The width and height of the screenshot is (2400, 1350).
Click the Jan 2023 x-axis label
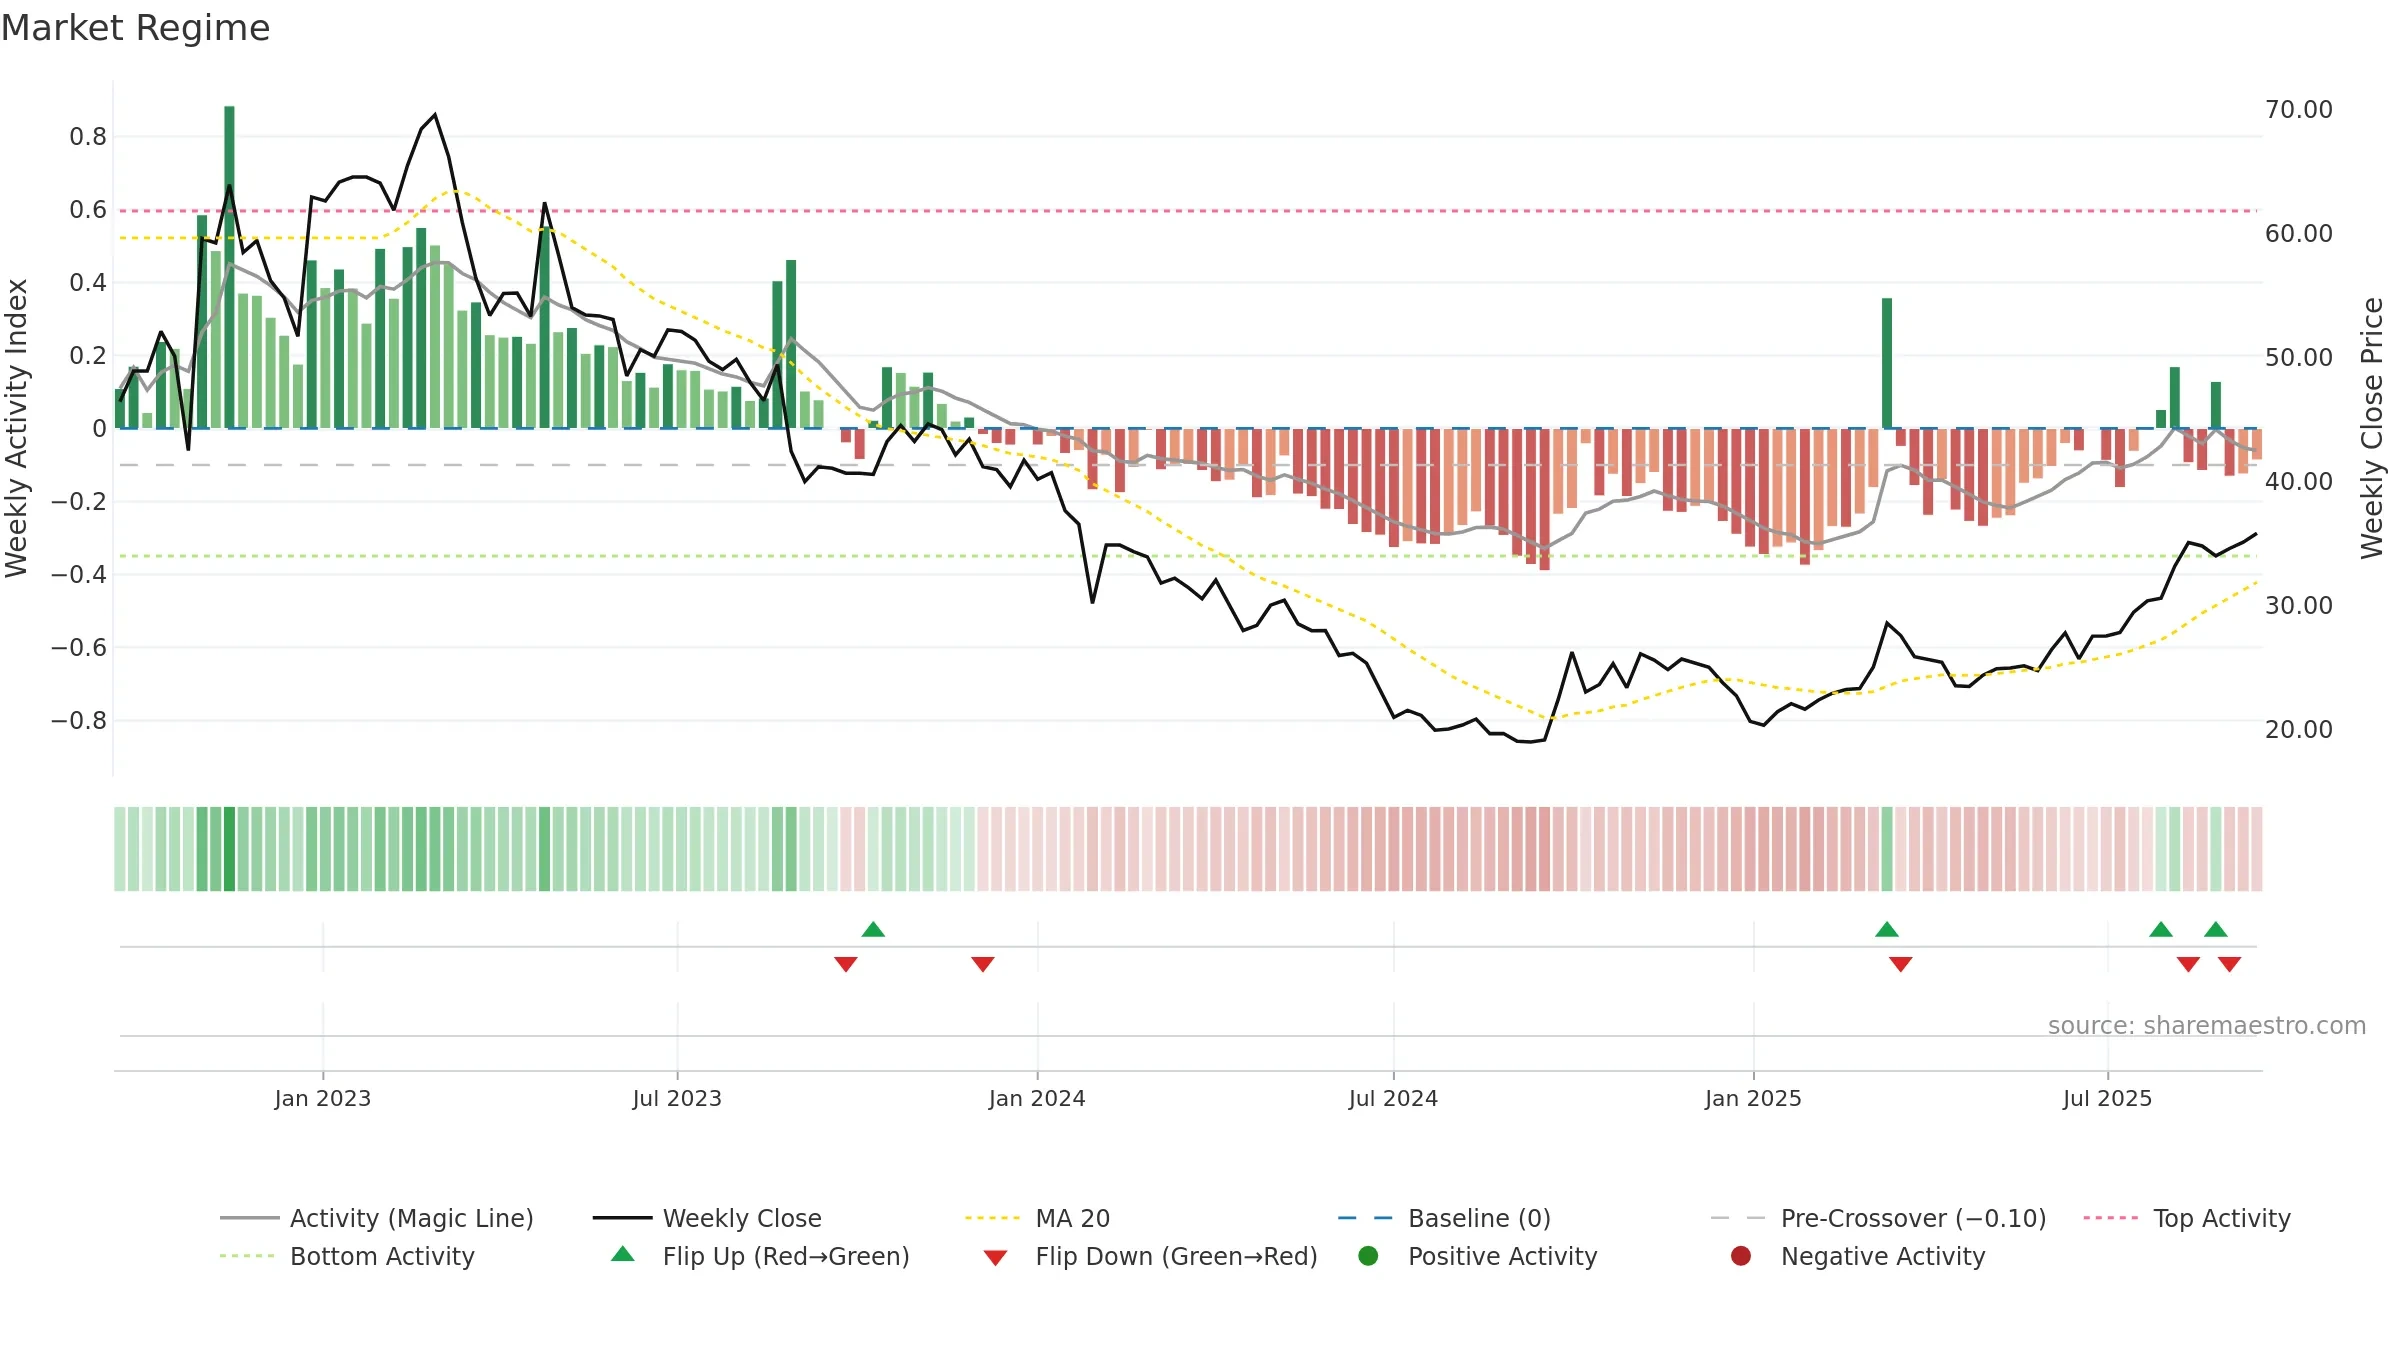[323, 1098]
